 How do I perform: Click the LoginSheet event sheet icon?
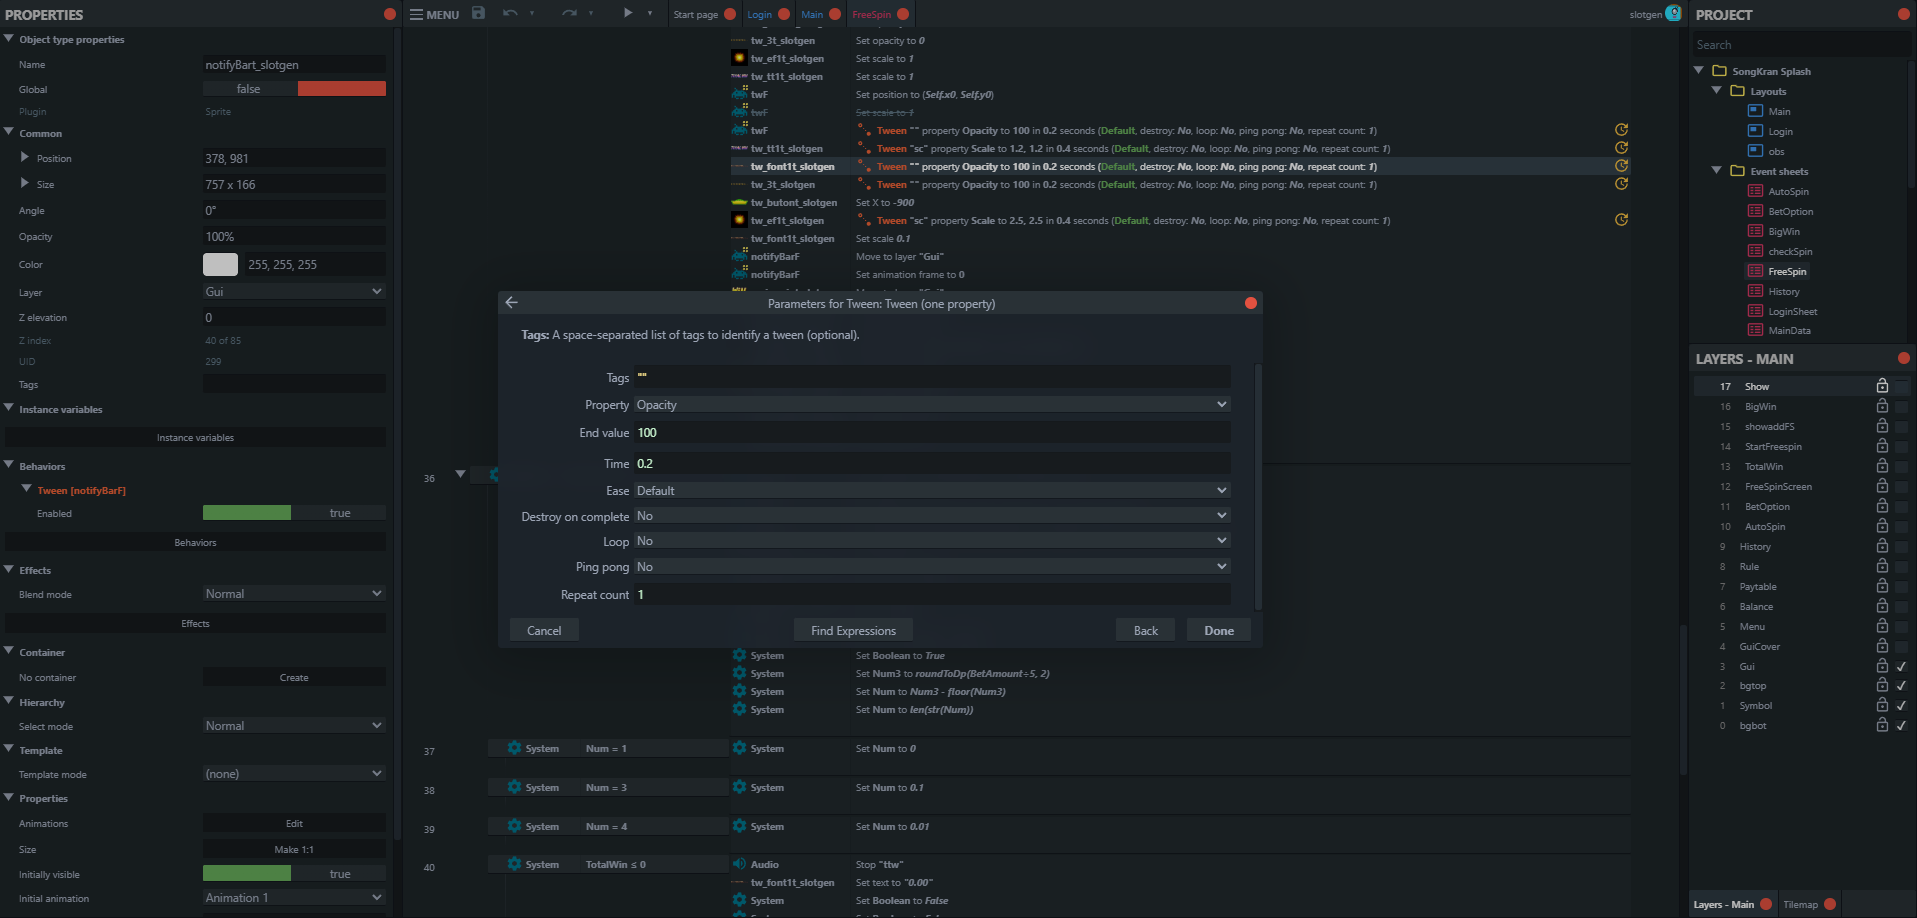pos(1755,311)
